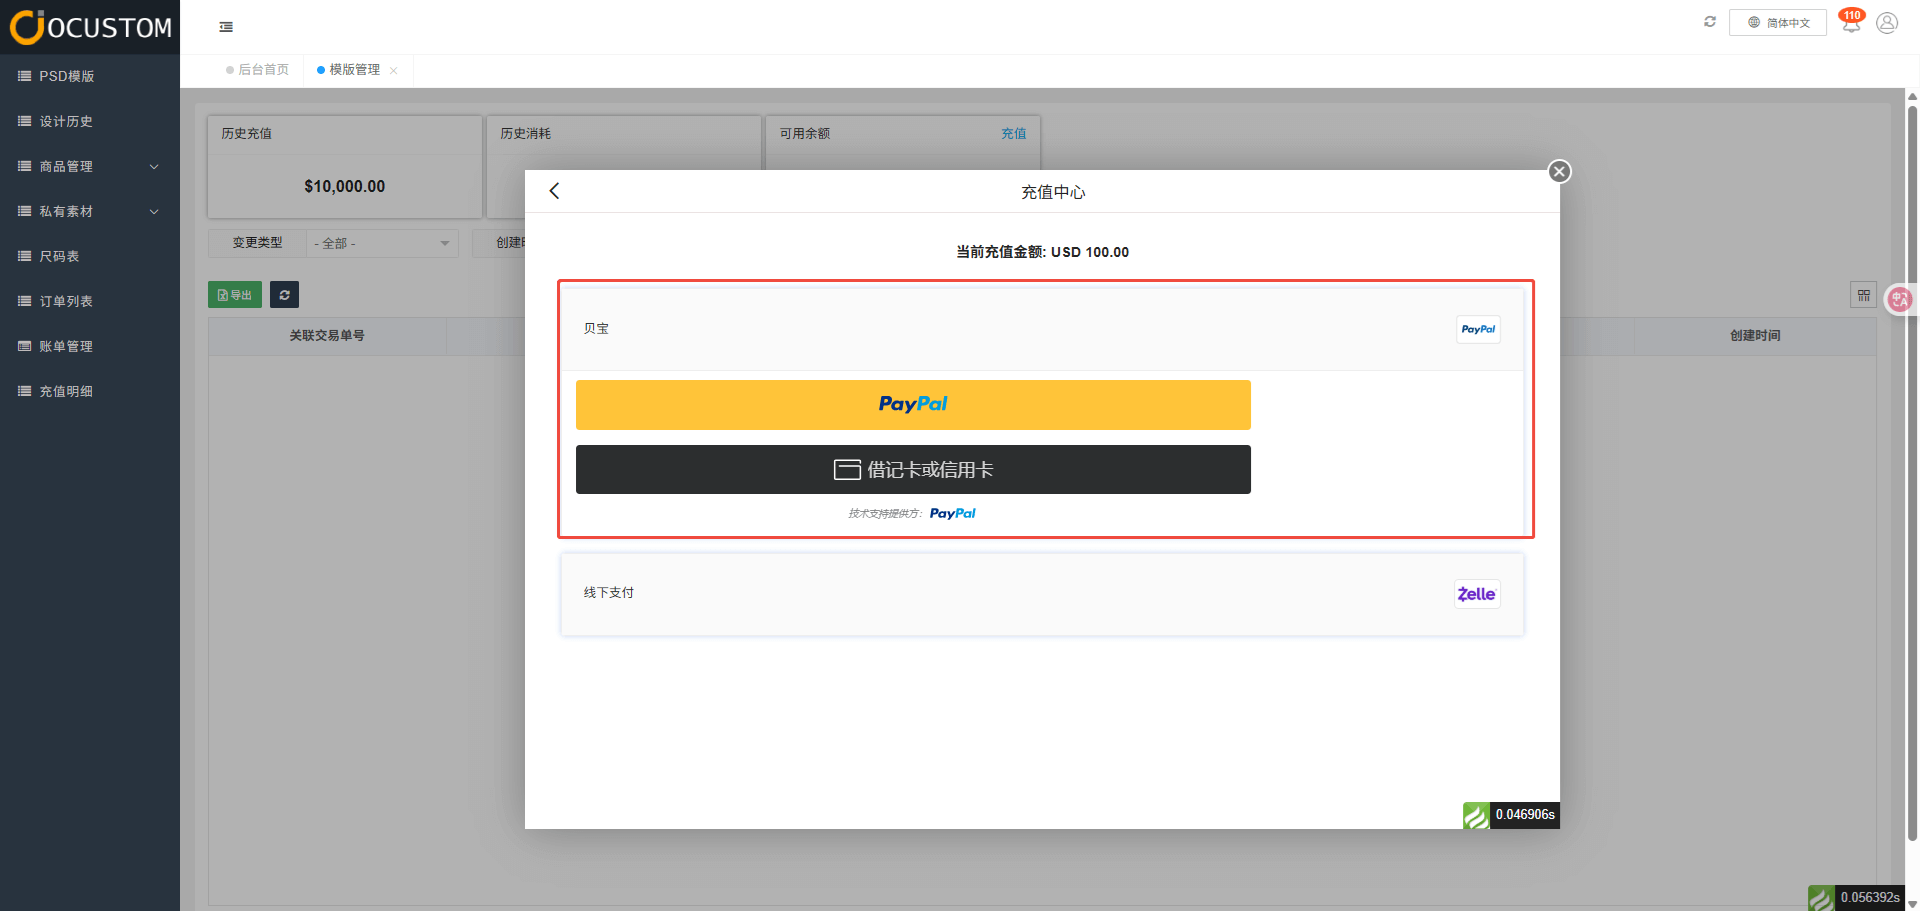Click the refresh icon in top bar
The image size is (1920, 911).
pos(1710,22)
